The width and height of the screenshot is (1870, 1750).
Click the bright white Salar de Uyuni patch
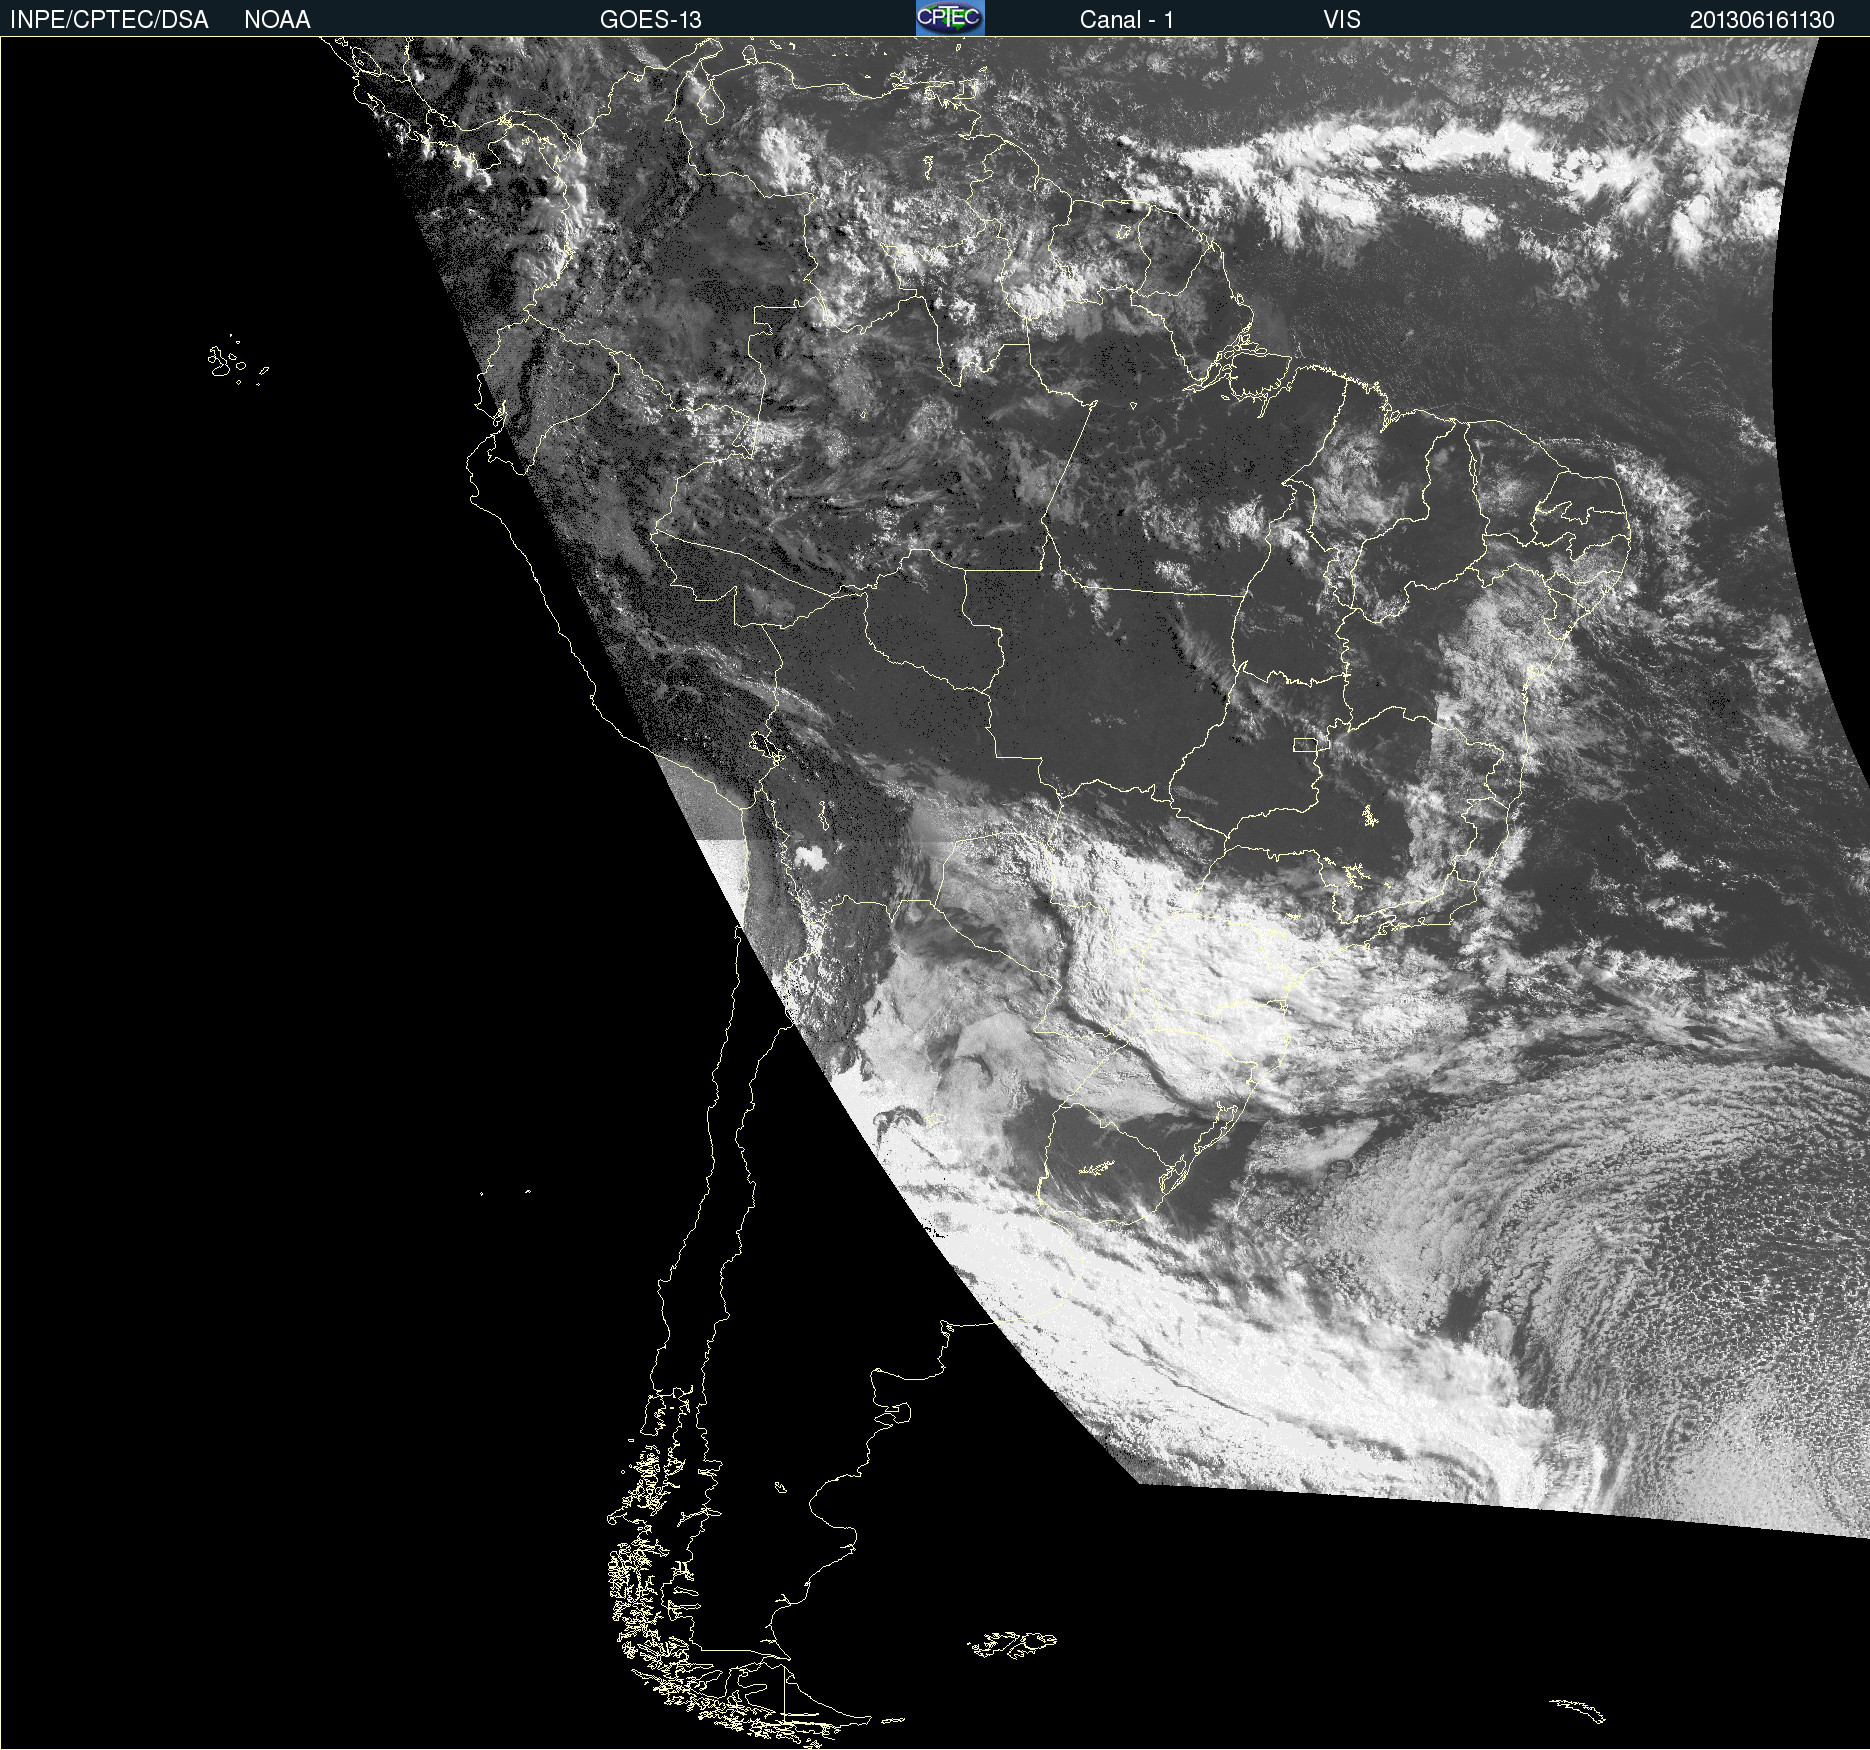pos(810,856)
